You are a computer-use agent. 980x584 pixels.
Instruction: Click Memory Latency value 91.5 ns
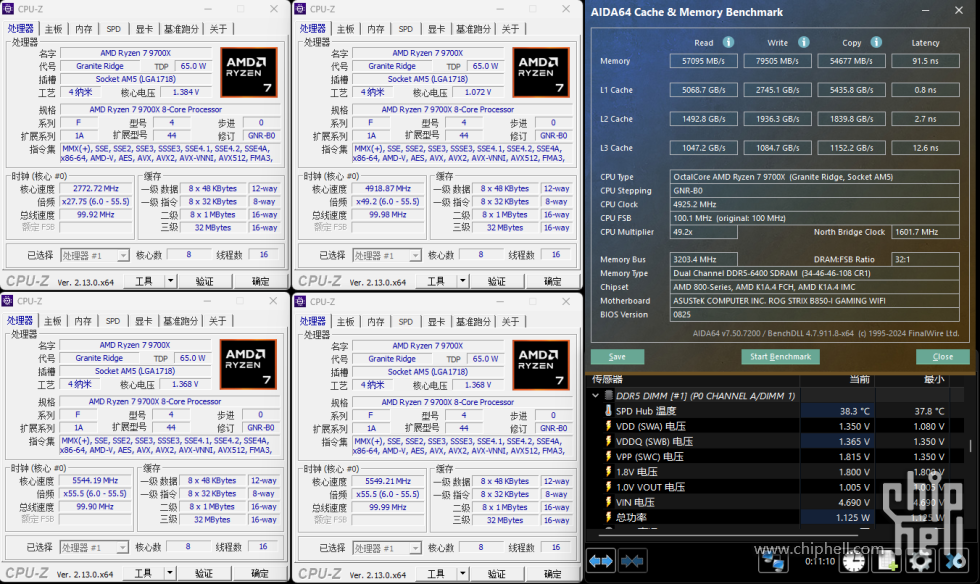click(925, 61)
